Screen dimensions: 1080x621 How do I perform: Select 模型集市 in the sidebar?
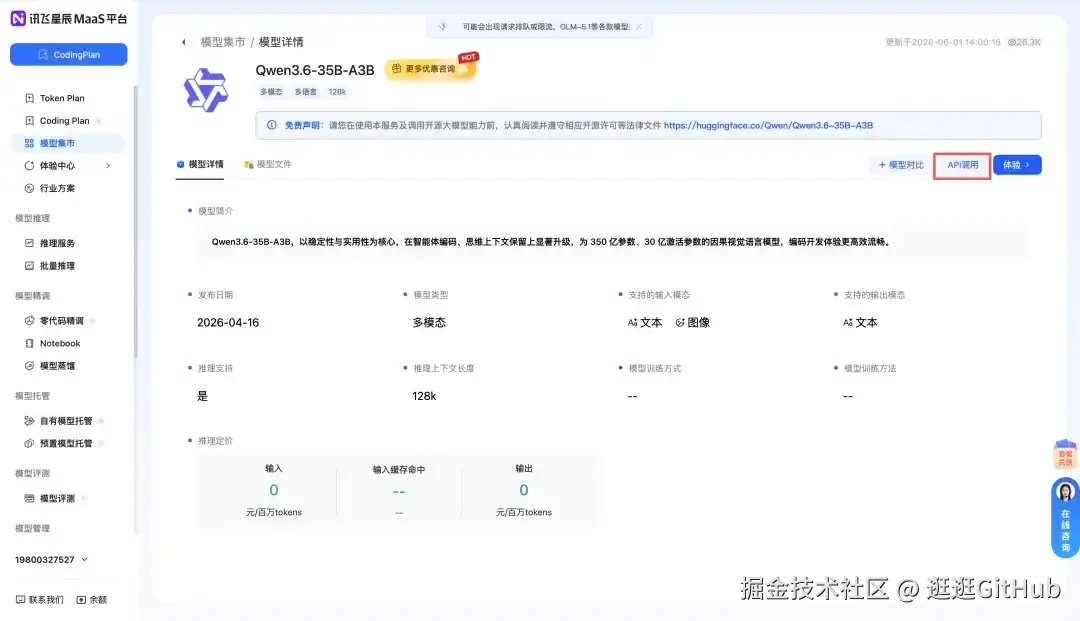[68, 143]
